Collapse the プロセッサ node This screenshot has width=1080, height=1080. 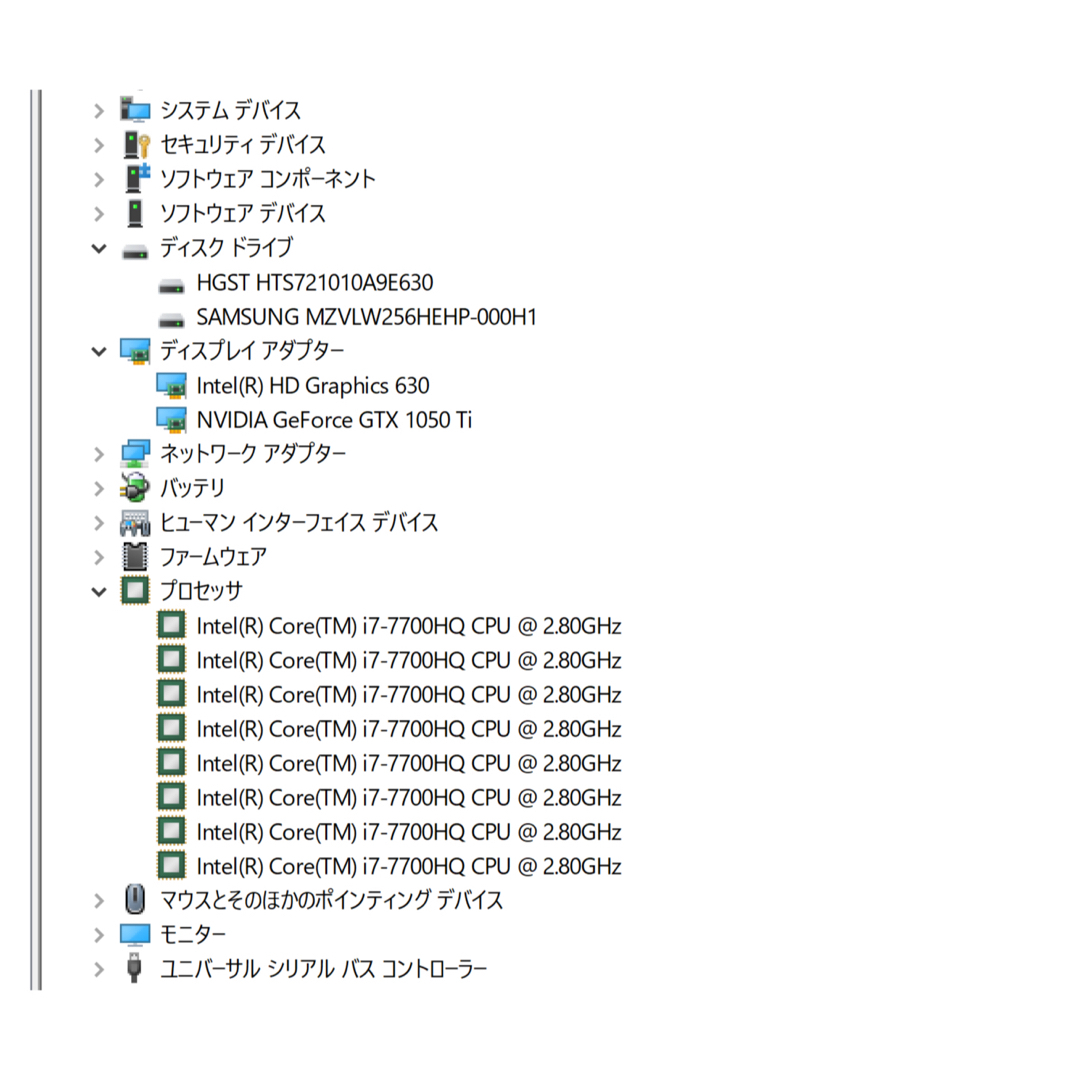pos(99,592)
